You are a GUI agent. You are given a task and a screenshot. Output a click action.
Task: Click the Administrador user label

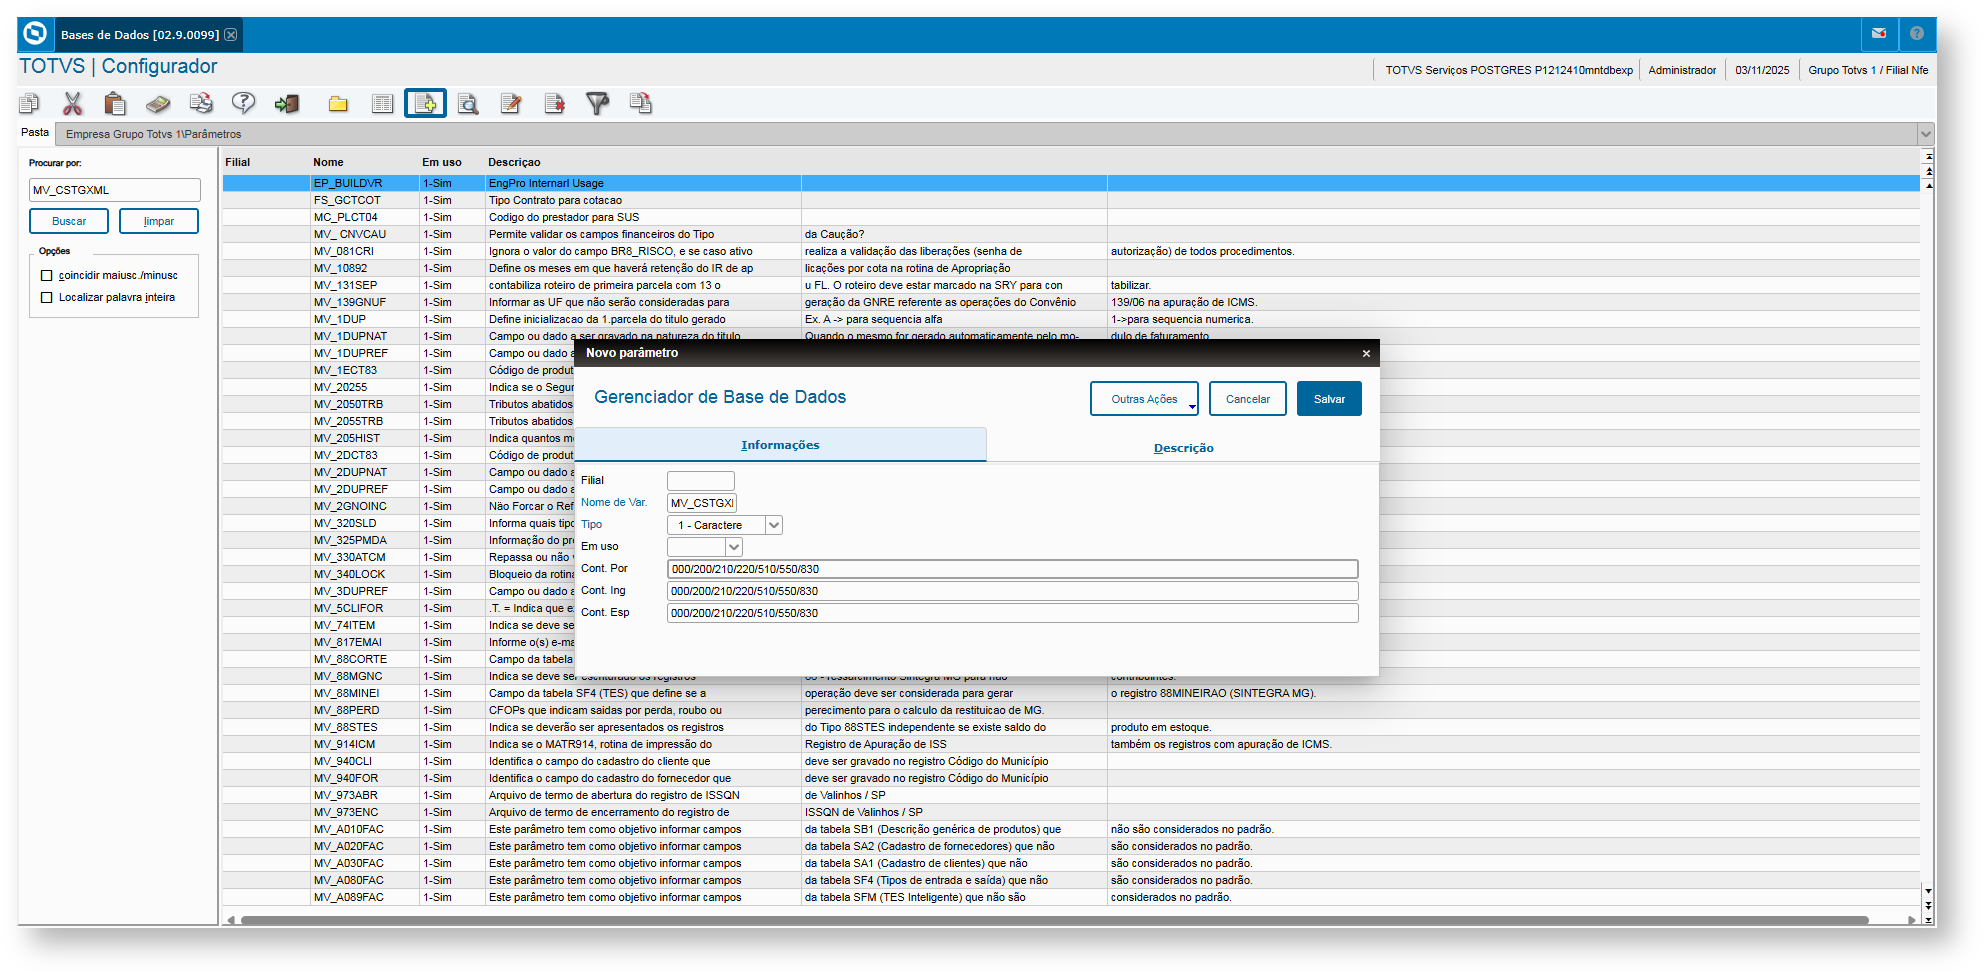click(x=1682, y=70)
